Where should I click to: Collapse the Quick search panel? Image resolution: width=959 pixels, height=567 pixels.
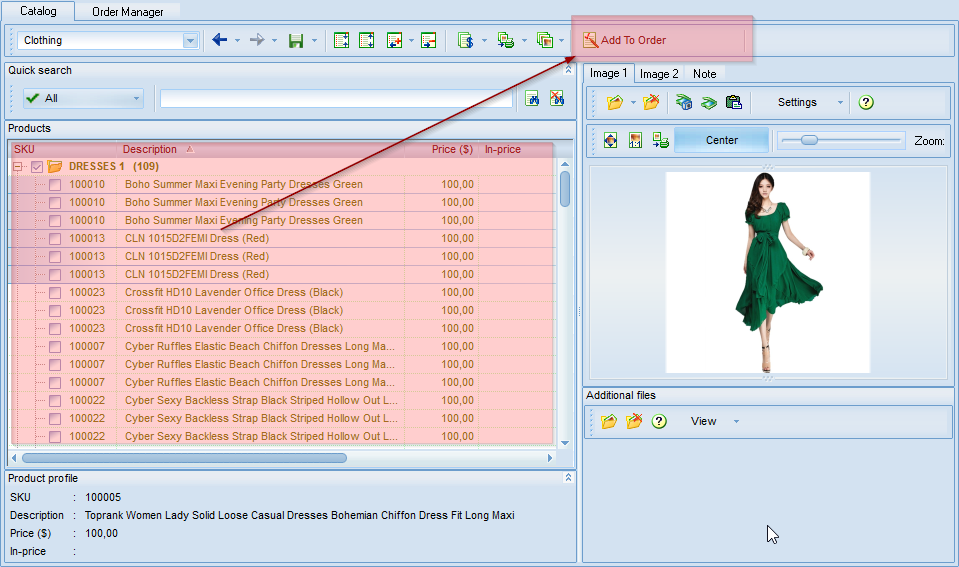tap(568, 70)
